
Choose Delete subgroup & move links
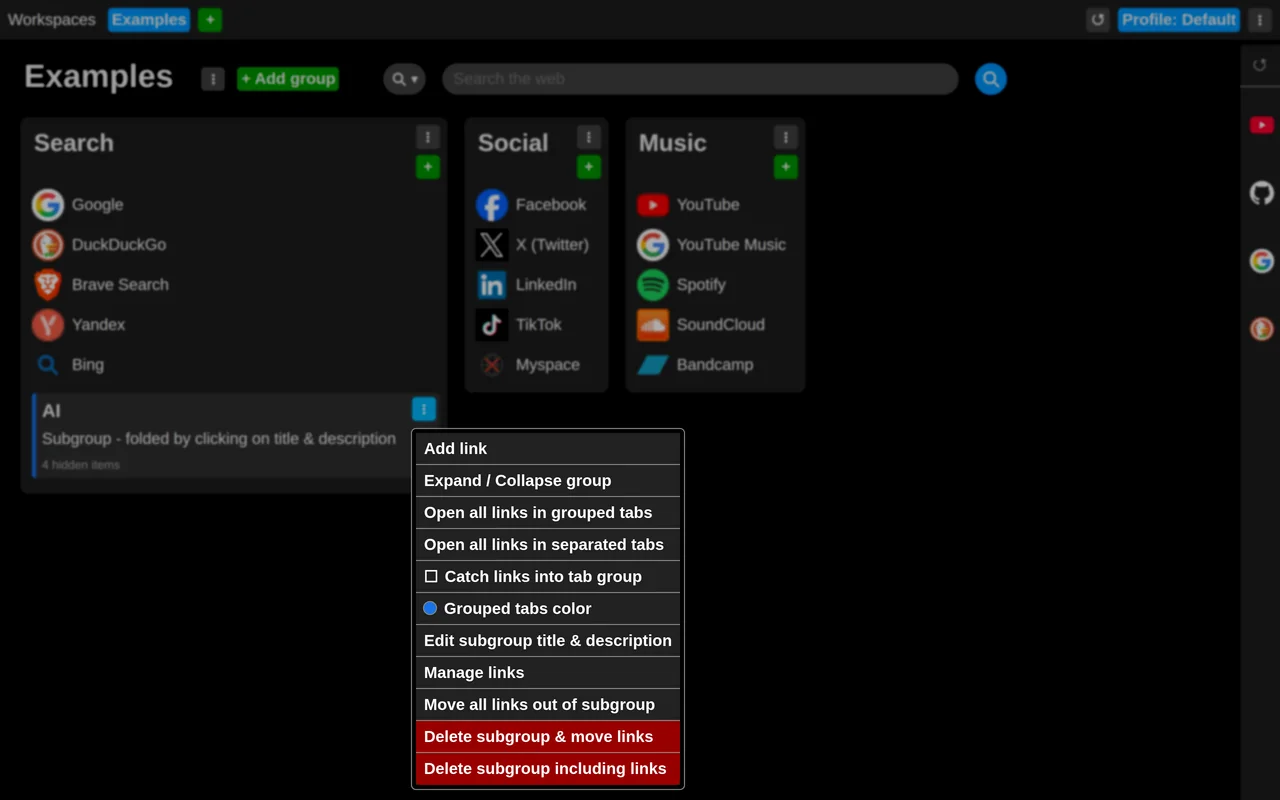548,737
